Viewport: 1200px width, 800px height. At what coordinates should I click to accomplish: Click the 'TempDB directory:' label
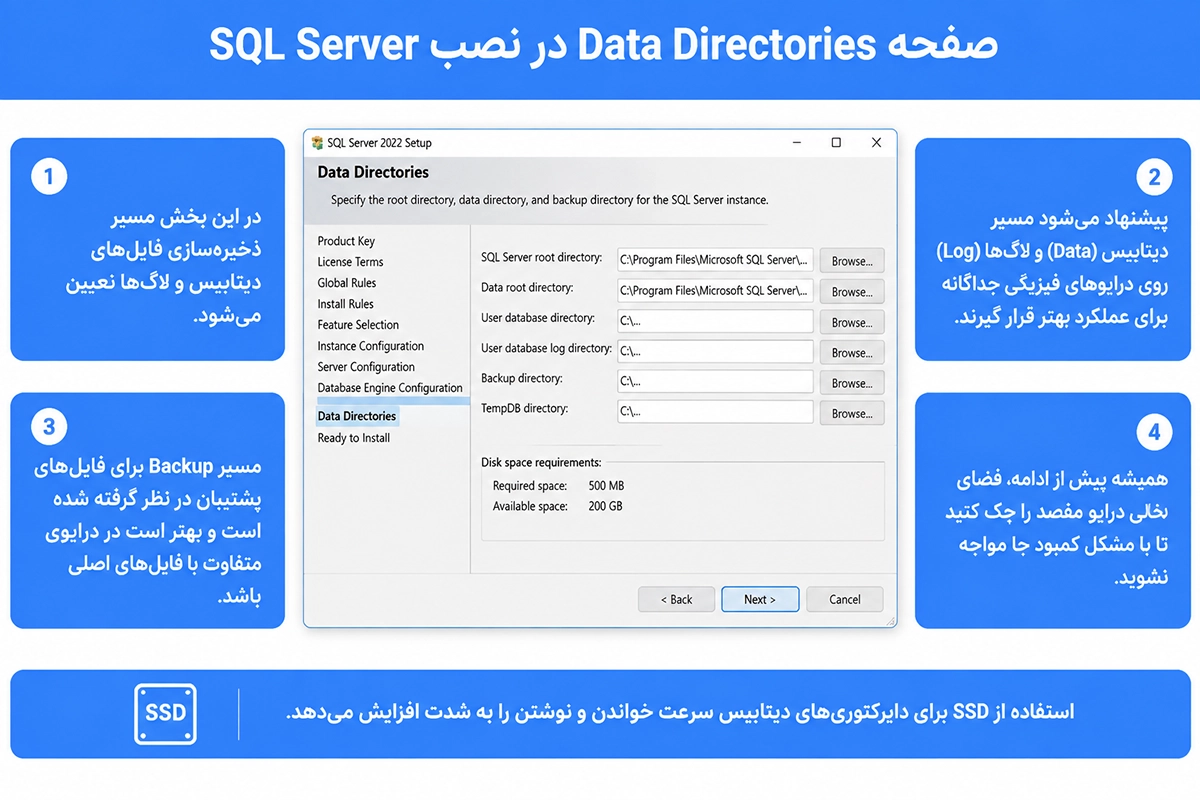click(524, 409)
